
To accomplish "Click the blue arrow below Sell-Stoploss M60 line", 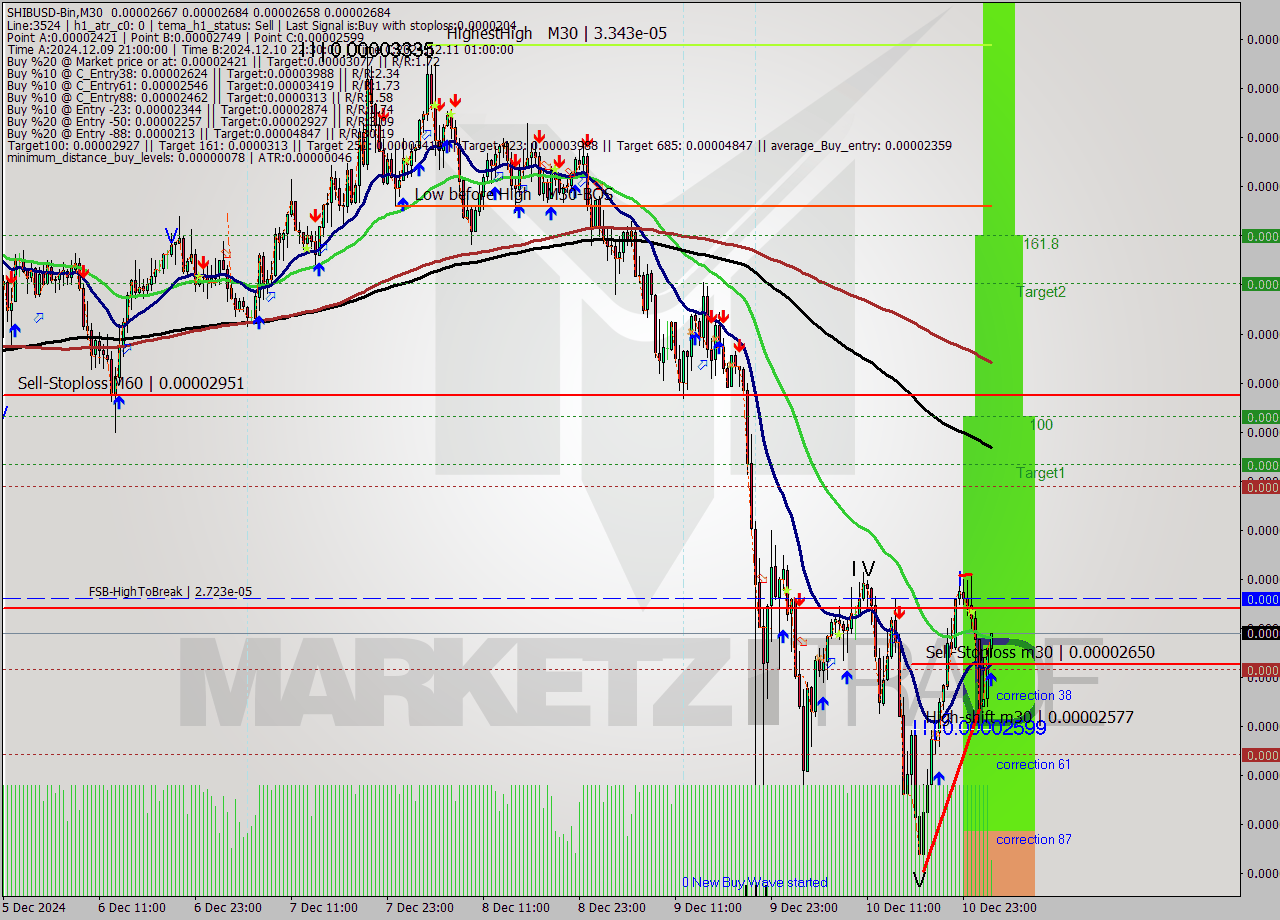I will [x=118, y=402].
